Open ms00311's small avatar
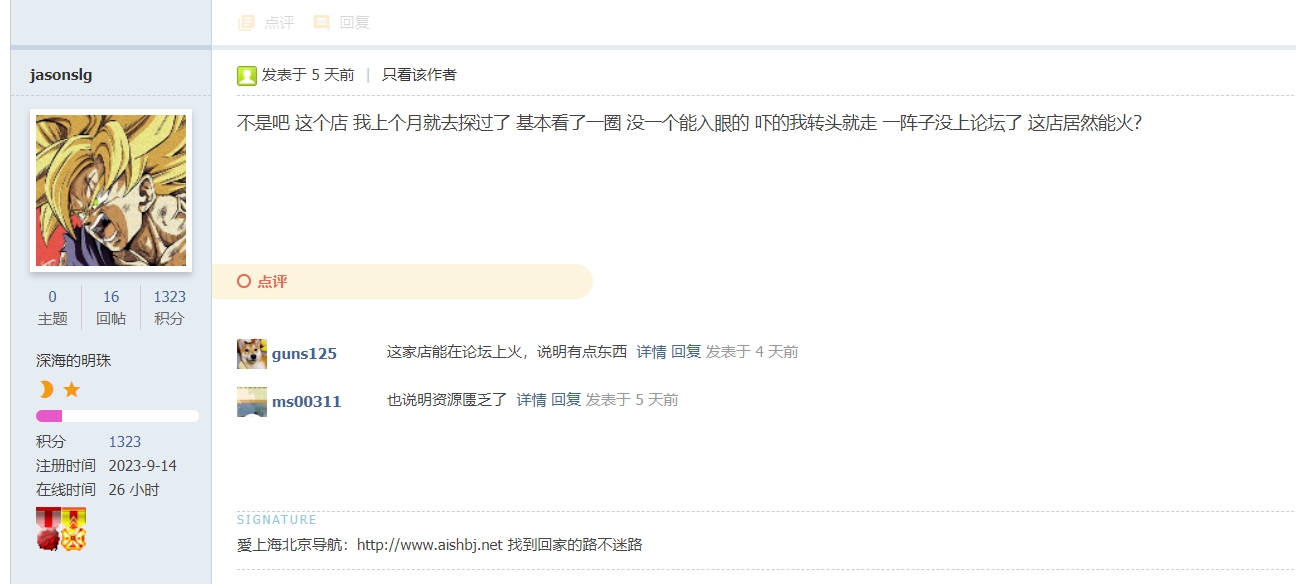The width and height of the screenshot is (1296, 584). click(252, 401)
